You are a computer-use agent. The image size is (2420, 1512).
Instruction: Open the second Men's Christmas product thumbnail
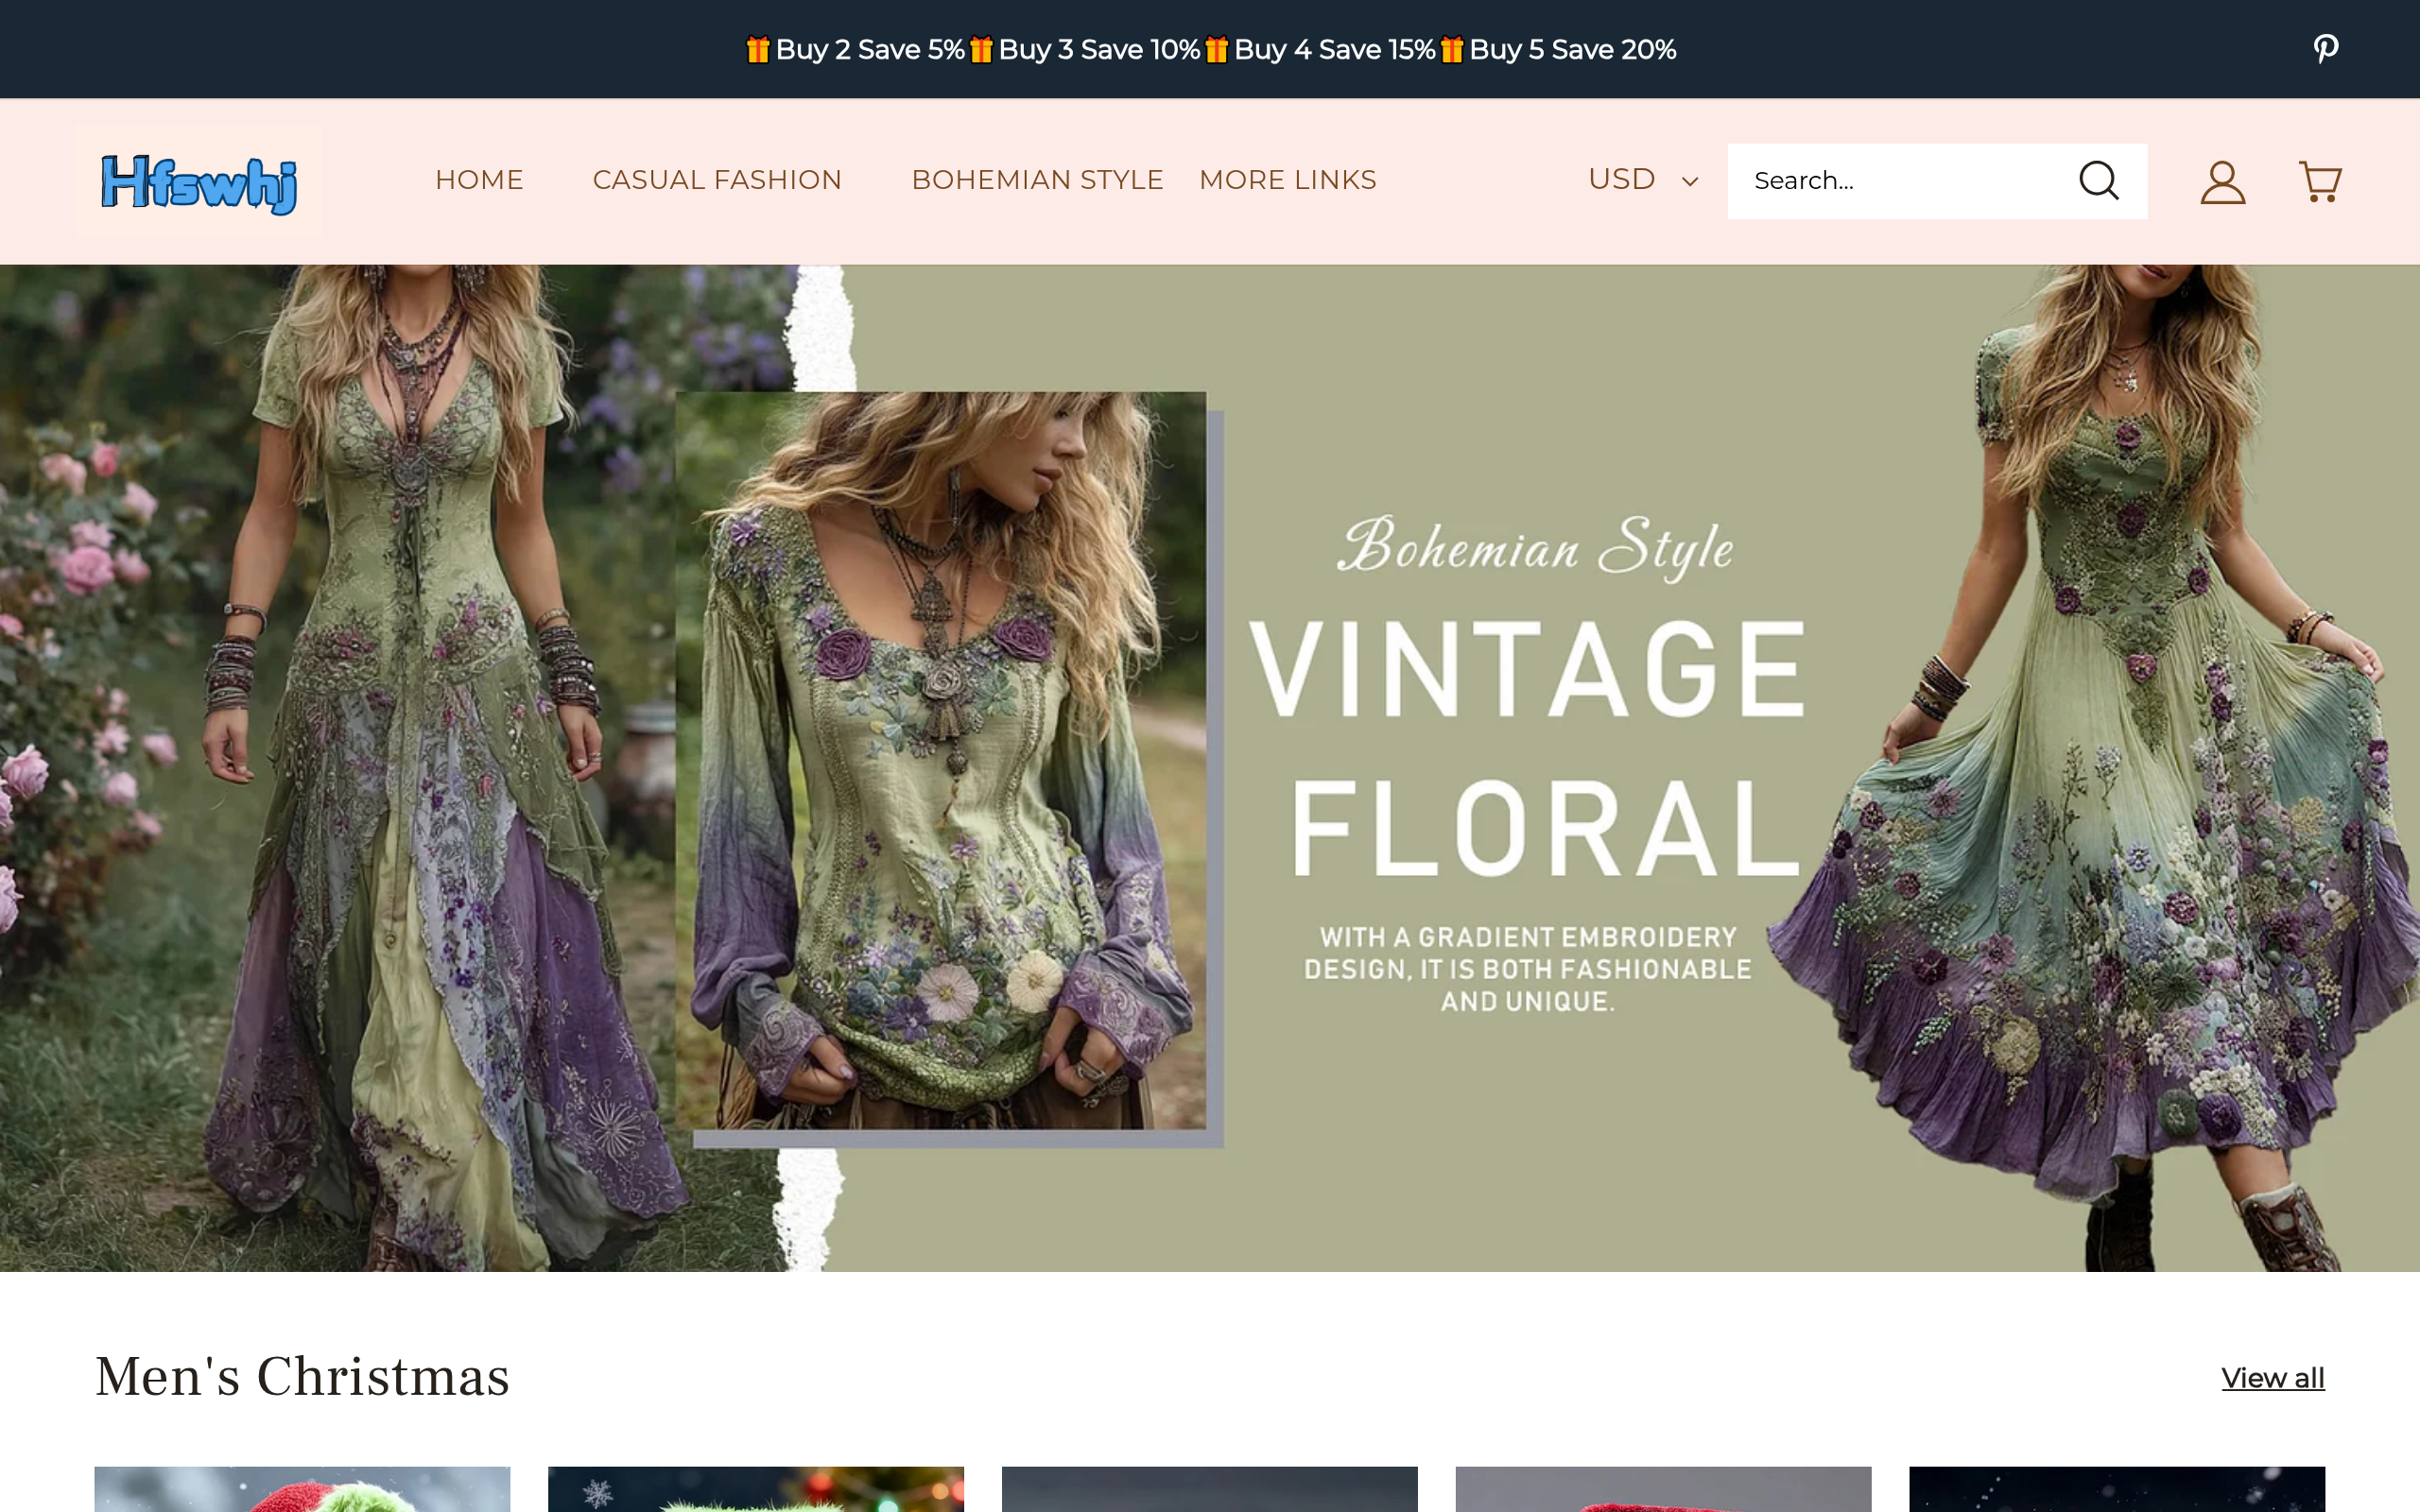(755, 1489)
